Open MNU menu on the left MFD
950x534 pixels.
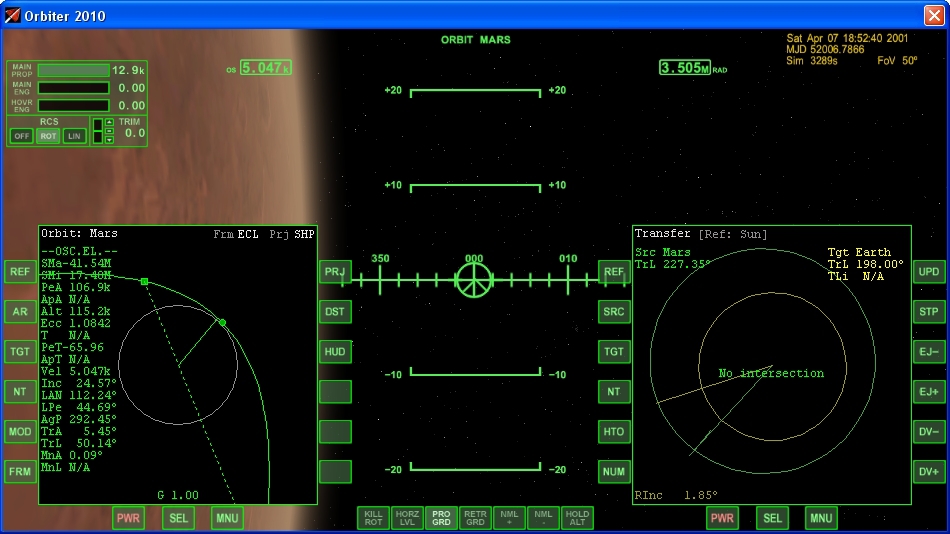pyautogui.click(x=227, y=518)
